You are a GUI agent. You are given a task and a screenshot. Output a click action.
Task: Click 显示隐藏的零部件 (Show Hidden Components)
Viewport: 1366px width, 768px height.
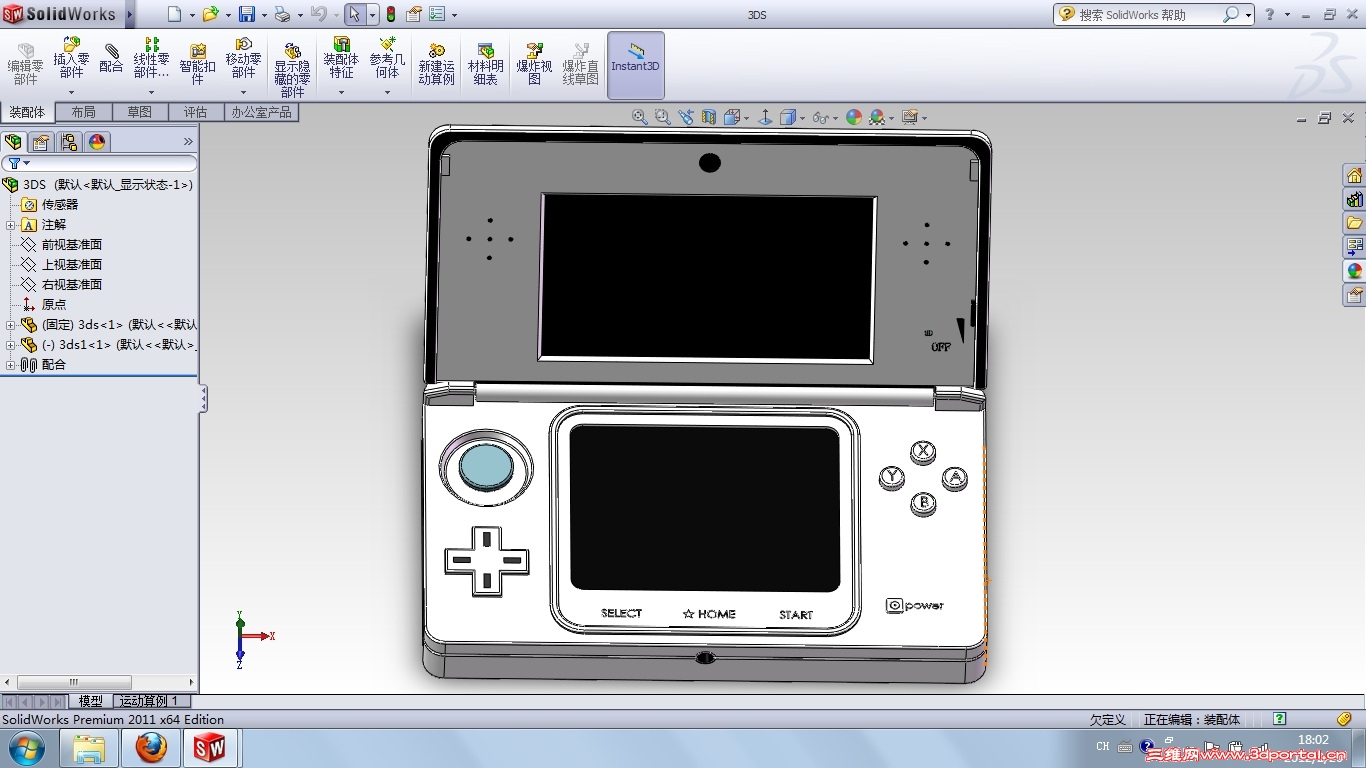[x=292, y=70]
